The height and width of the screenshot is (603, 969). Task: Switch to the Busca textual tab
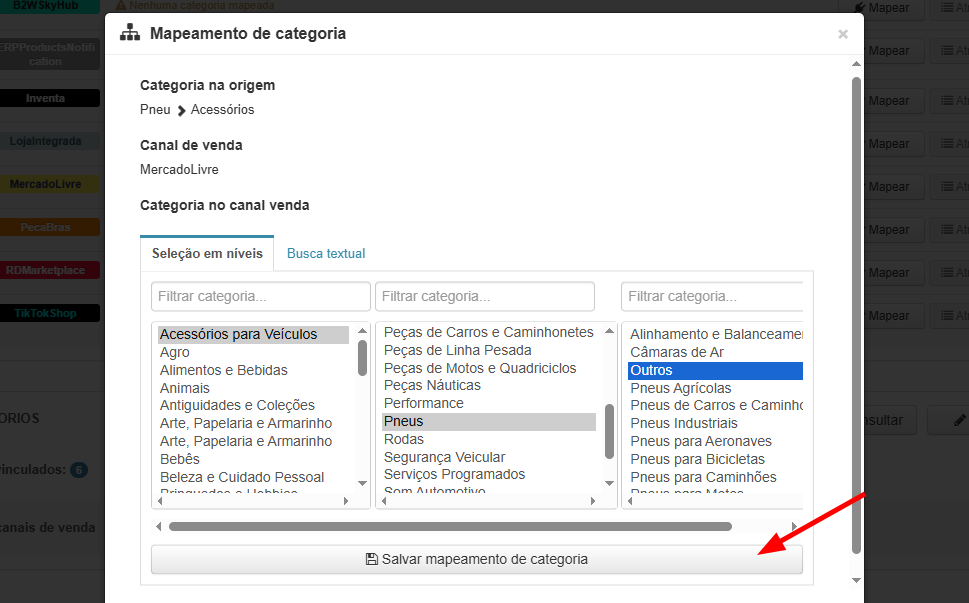point(326,253)
